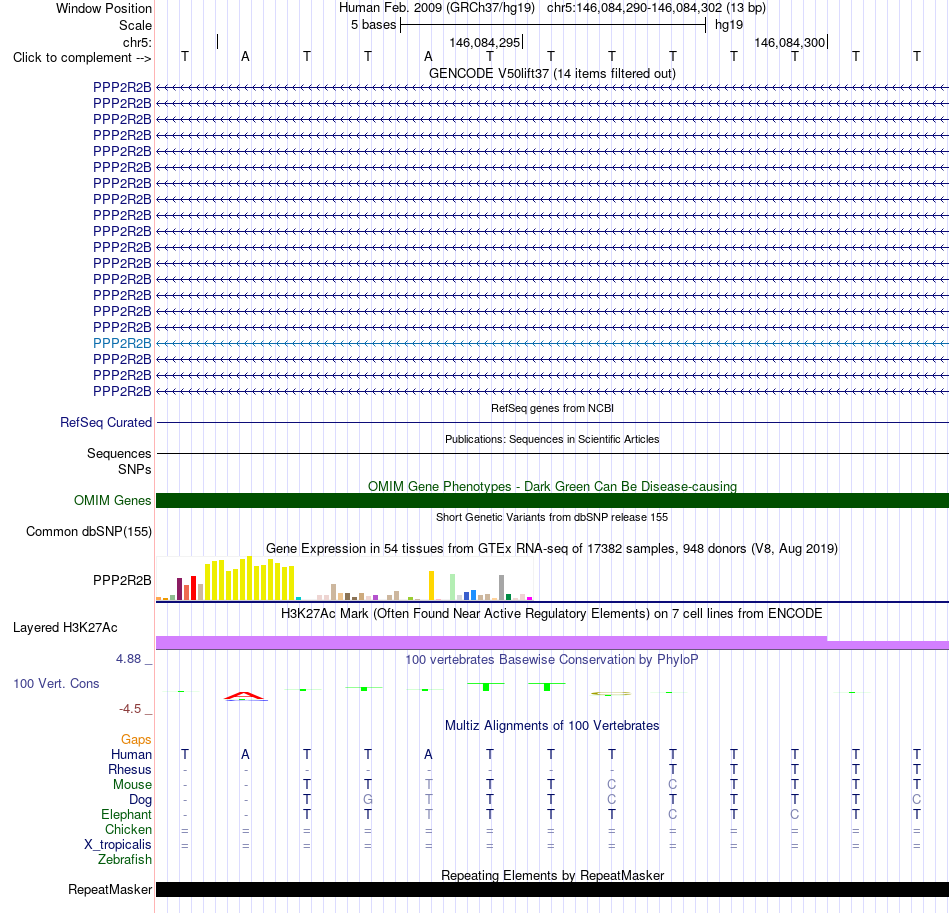
Task: Click the red peak in PhyloP track
Action: tap(244, 696)
